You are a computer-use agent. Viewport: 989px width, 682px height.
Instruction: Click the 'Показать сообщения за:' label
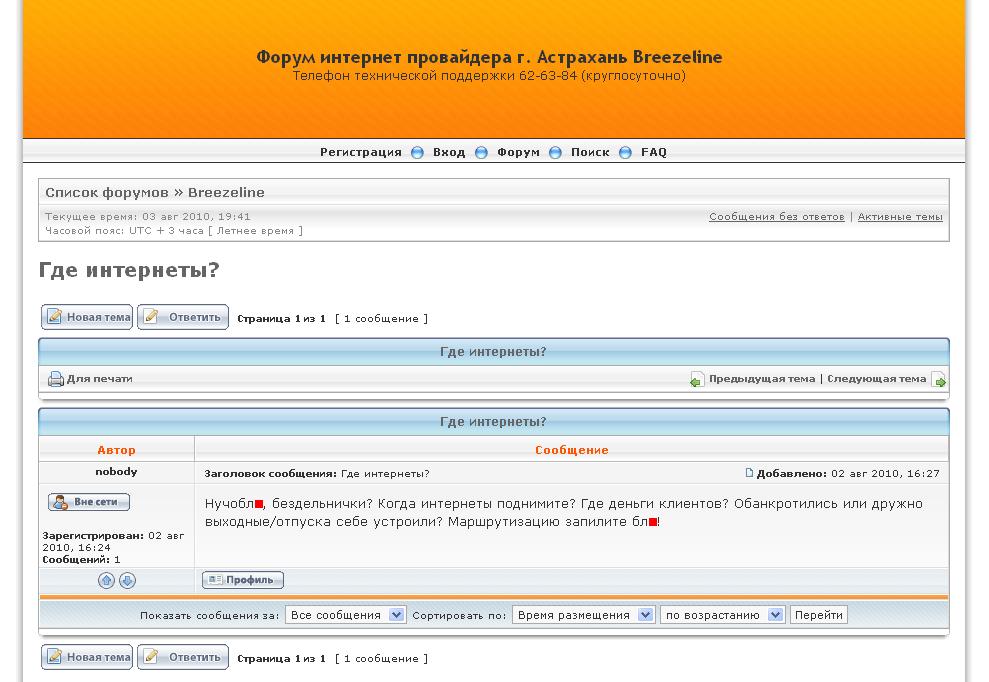pos(209,615)
